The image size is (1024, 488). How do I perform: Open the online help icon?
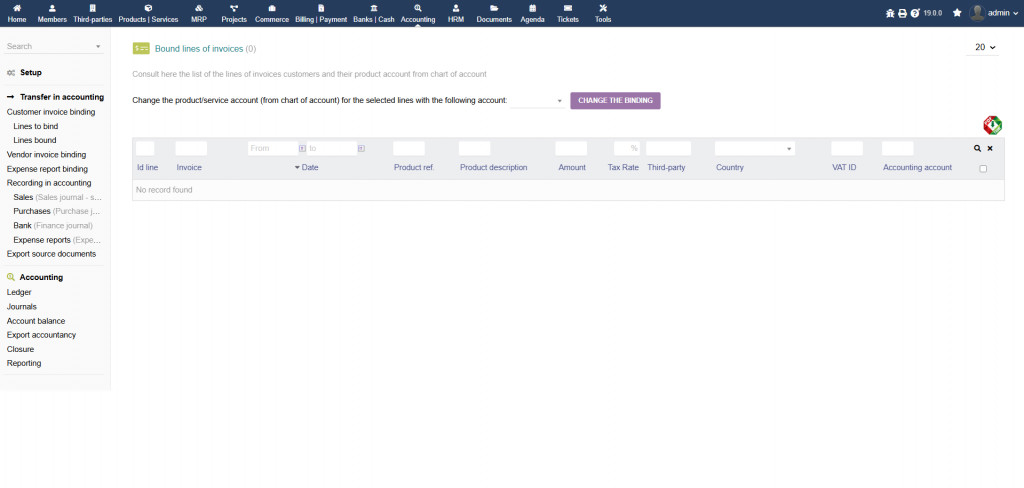pyautogui.click(x=915, y=13)
